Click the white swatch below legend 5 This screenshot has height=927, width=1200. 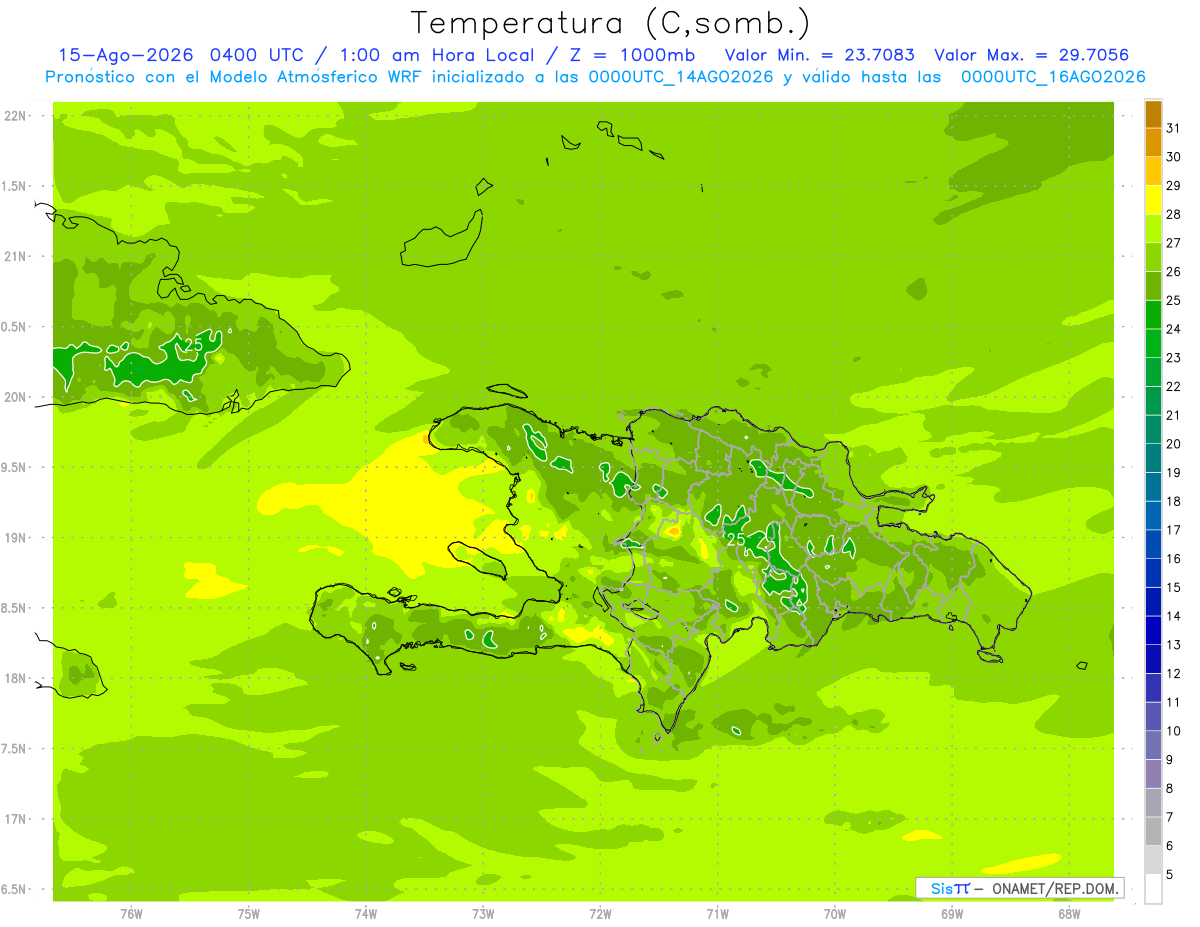click(1153, 888)
